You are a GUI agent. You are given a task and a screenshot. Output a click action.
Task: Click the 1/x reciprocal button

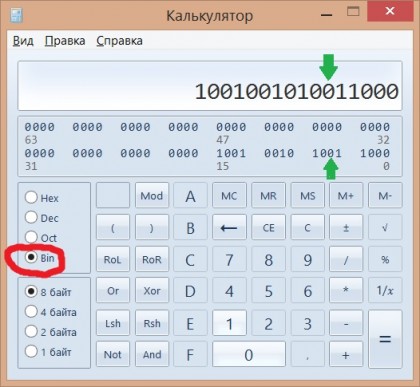click(385, 290)
